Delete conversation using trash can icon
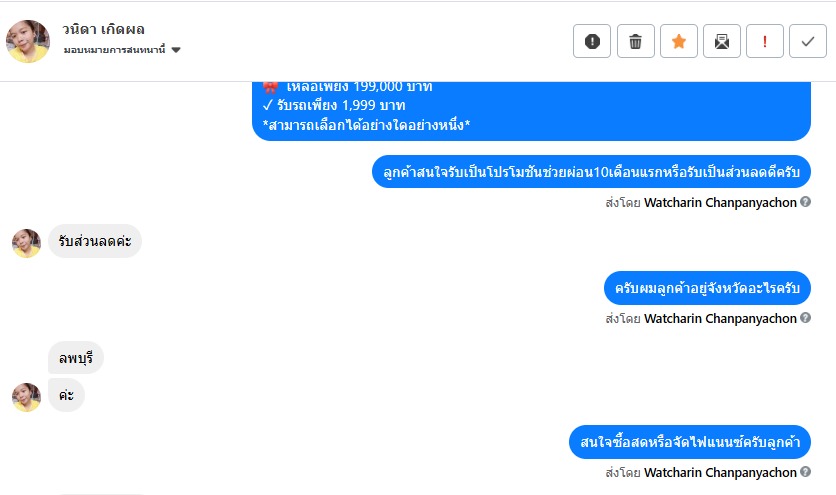Image resolution: width=836 pixels, height=495 pixels. pyautogui.click(x=636, y=41)
